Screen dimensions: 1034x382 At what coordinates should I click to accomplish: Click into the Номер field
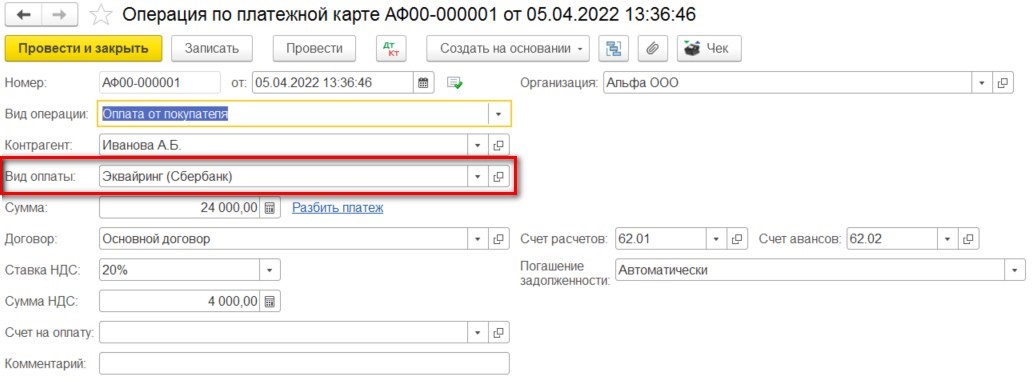pyautogui.click(x=159, y=83)
